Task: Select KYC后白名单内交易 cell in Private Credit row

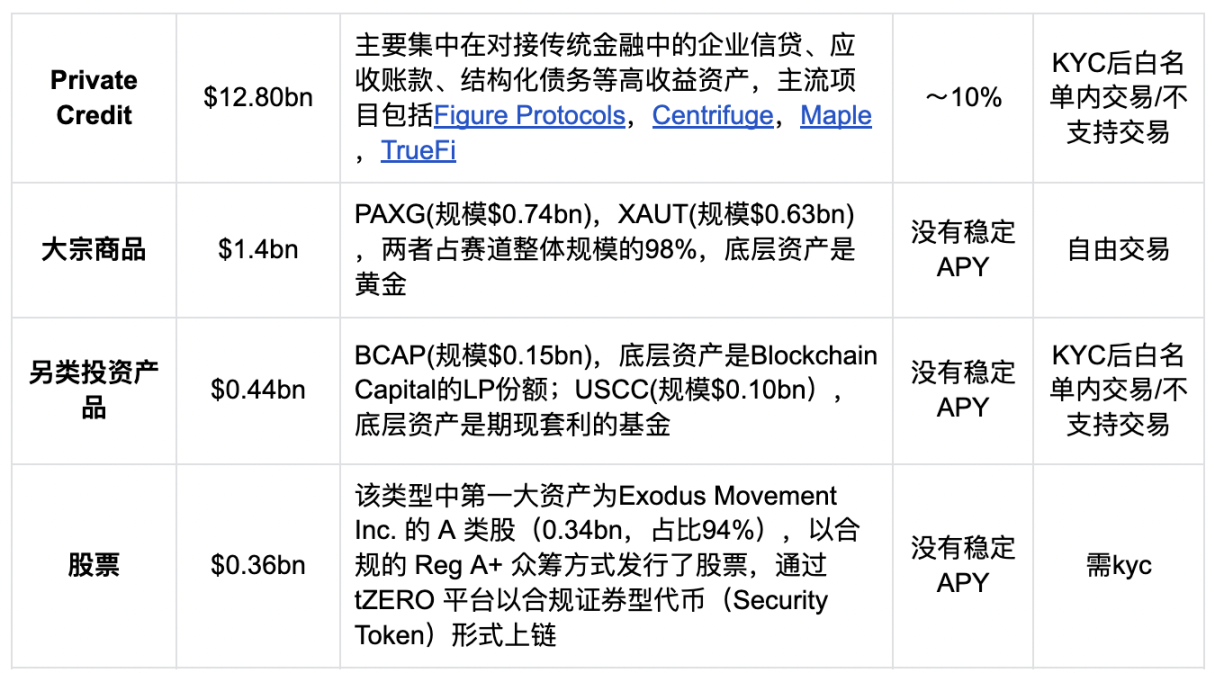Action: (x=1118, y=98)
